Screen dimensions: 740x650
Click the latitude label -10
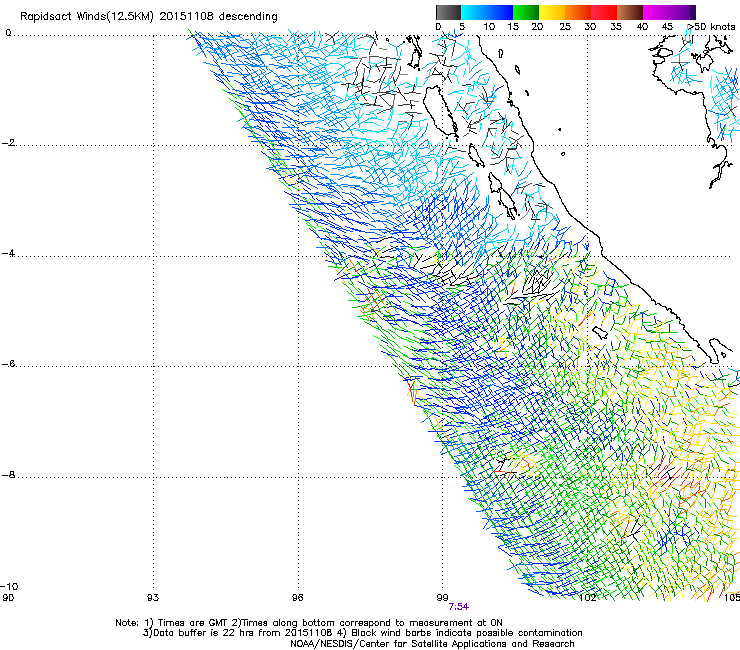[9, 586]
